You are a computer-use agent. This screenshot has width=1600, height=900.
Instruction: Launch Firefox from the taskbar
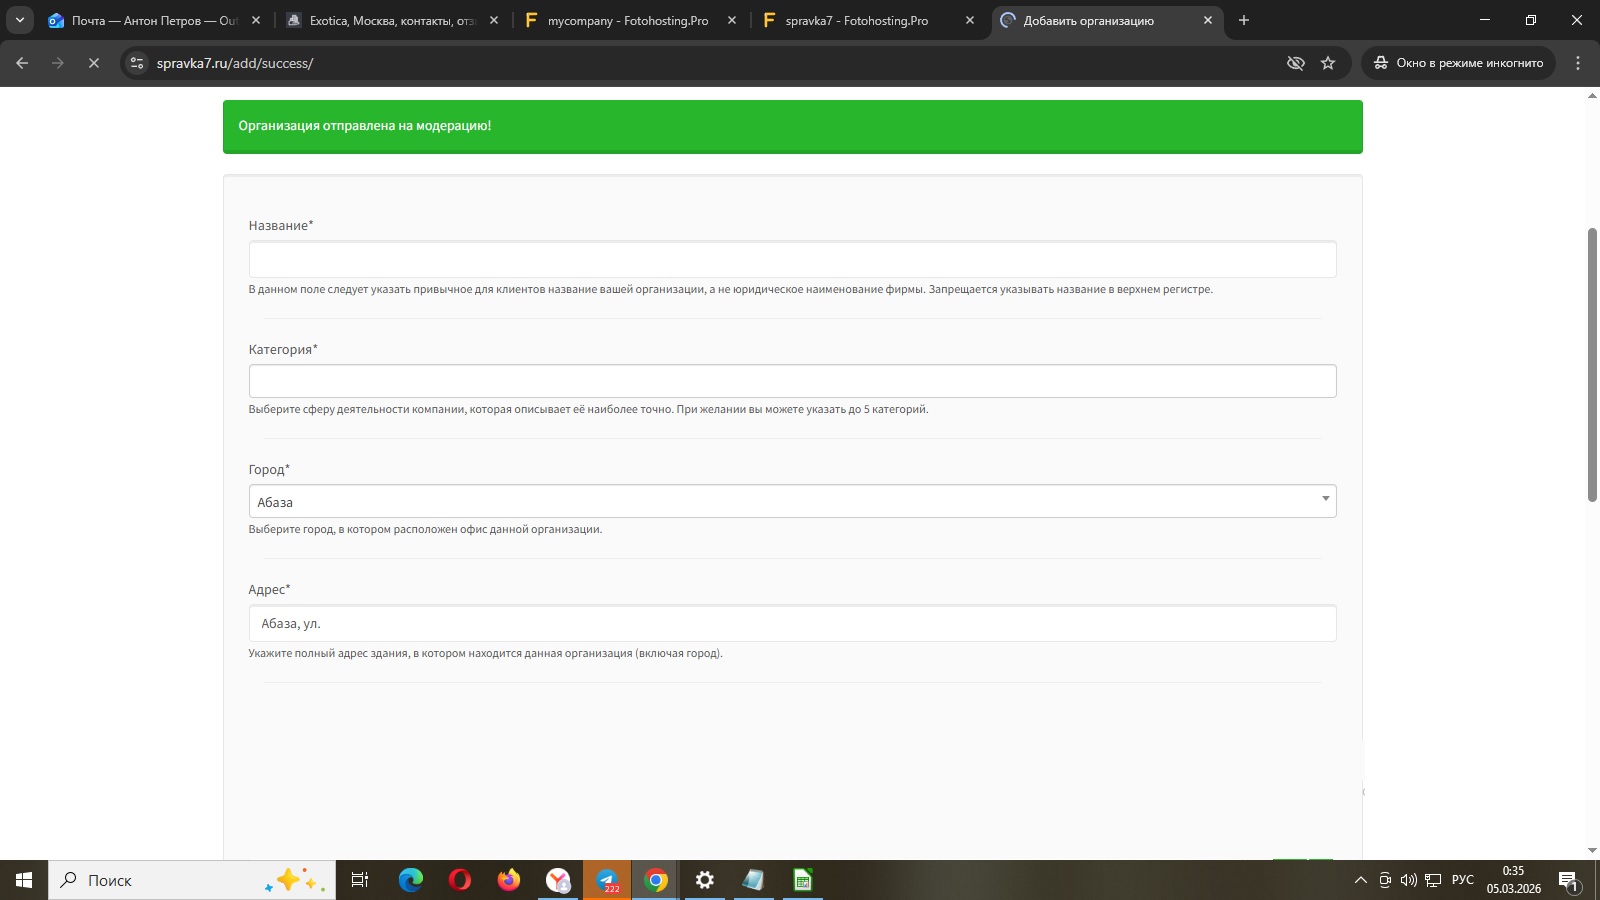click(x=509, y=880)
